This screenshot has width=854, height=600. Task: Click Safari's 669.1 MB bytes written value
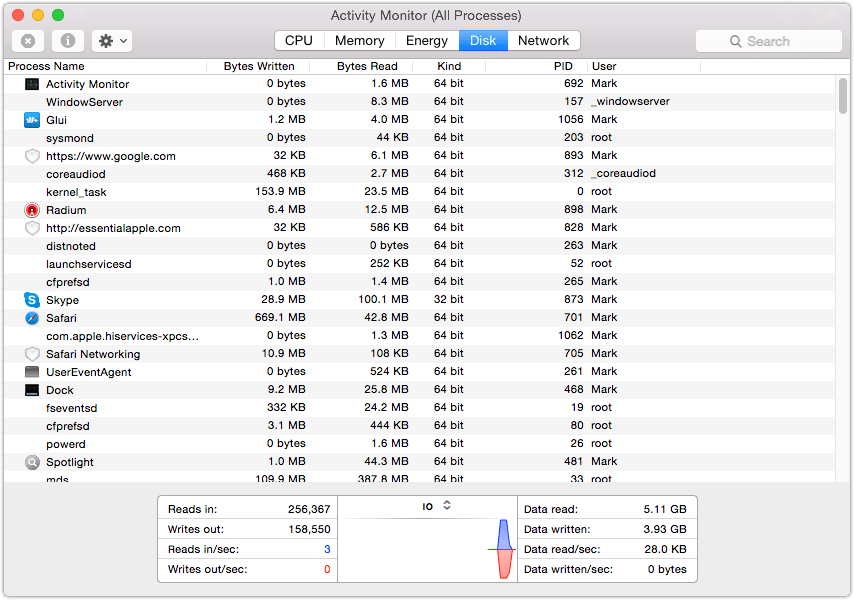(280, 317)
